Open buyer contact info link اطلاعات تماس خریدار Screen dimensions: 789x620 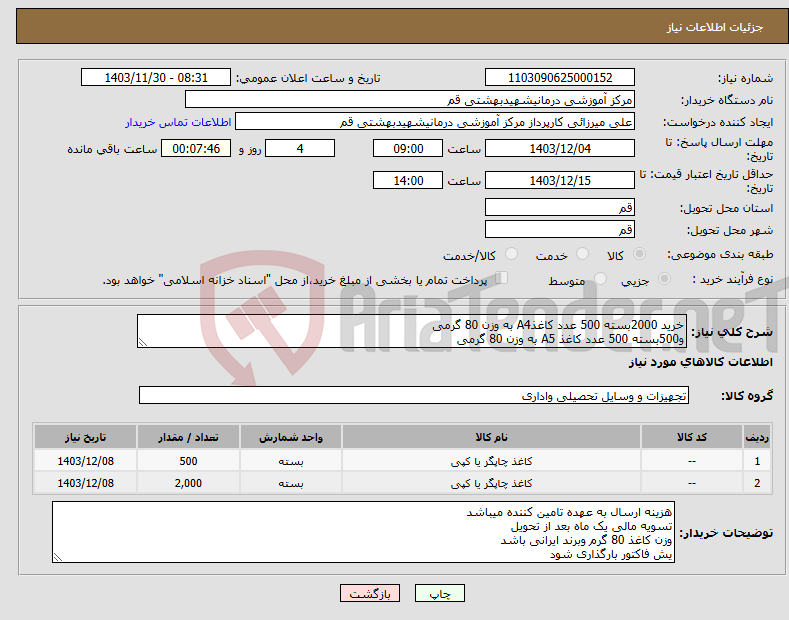click(178, 122)
